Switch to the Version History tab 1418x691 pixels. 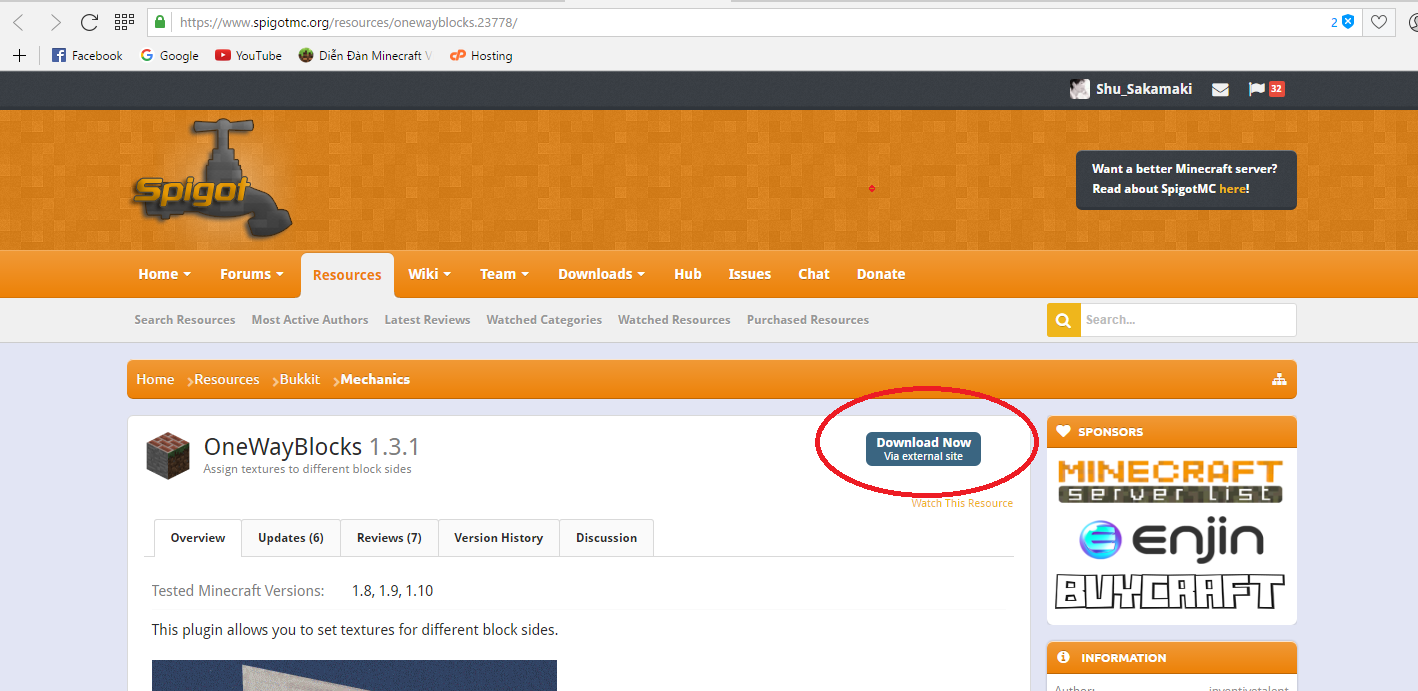499,538
